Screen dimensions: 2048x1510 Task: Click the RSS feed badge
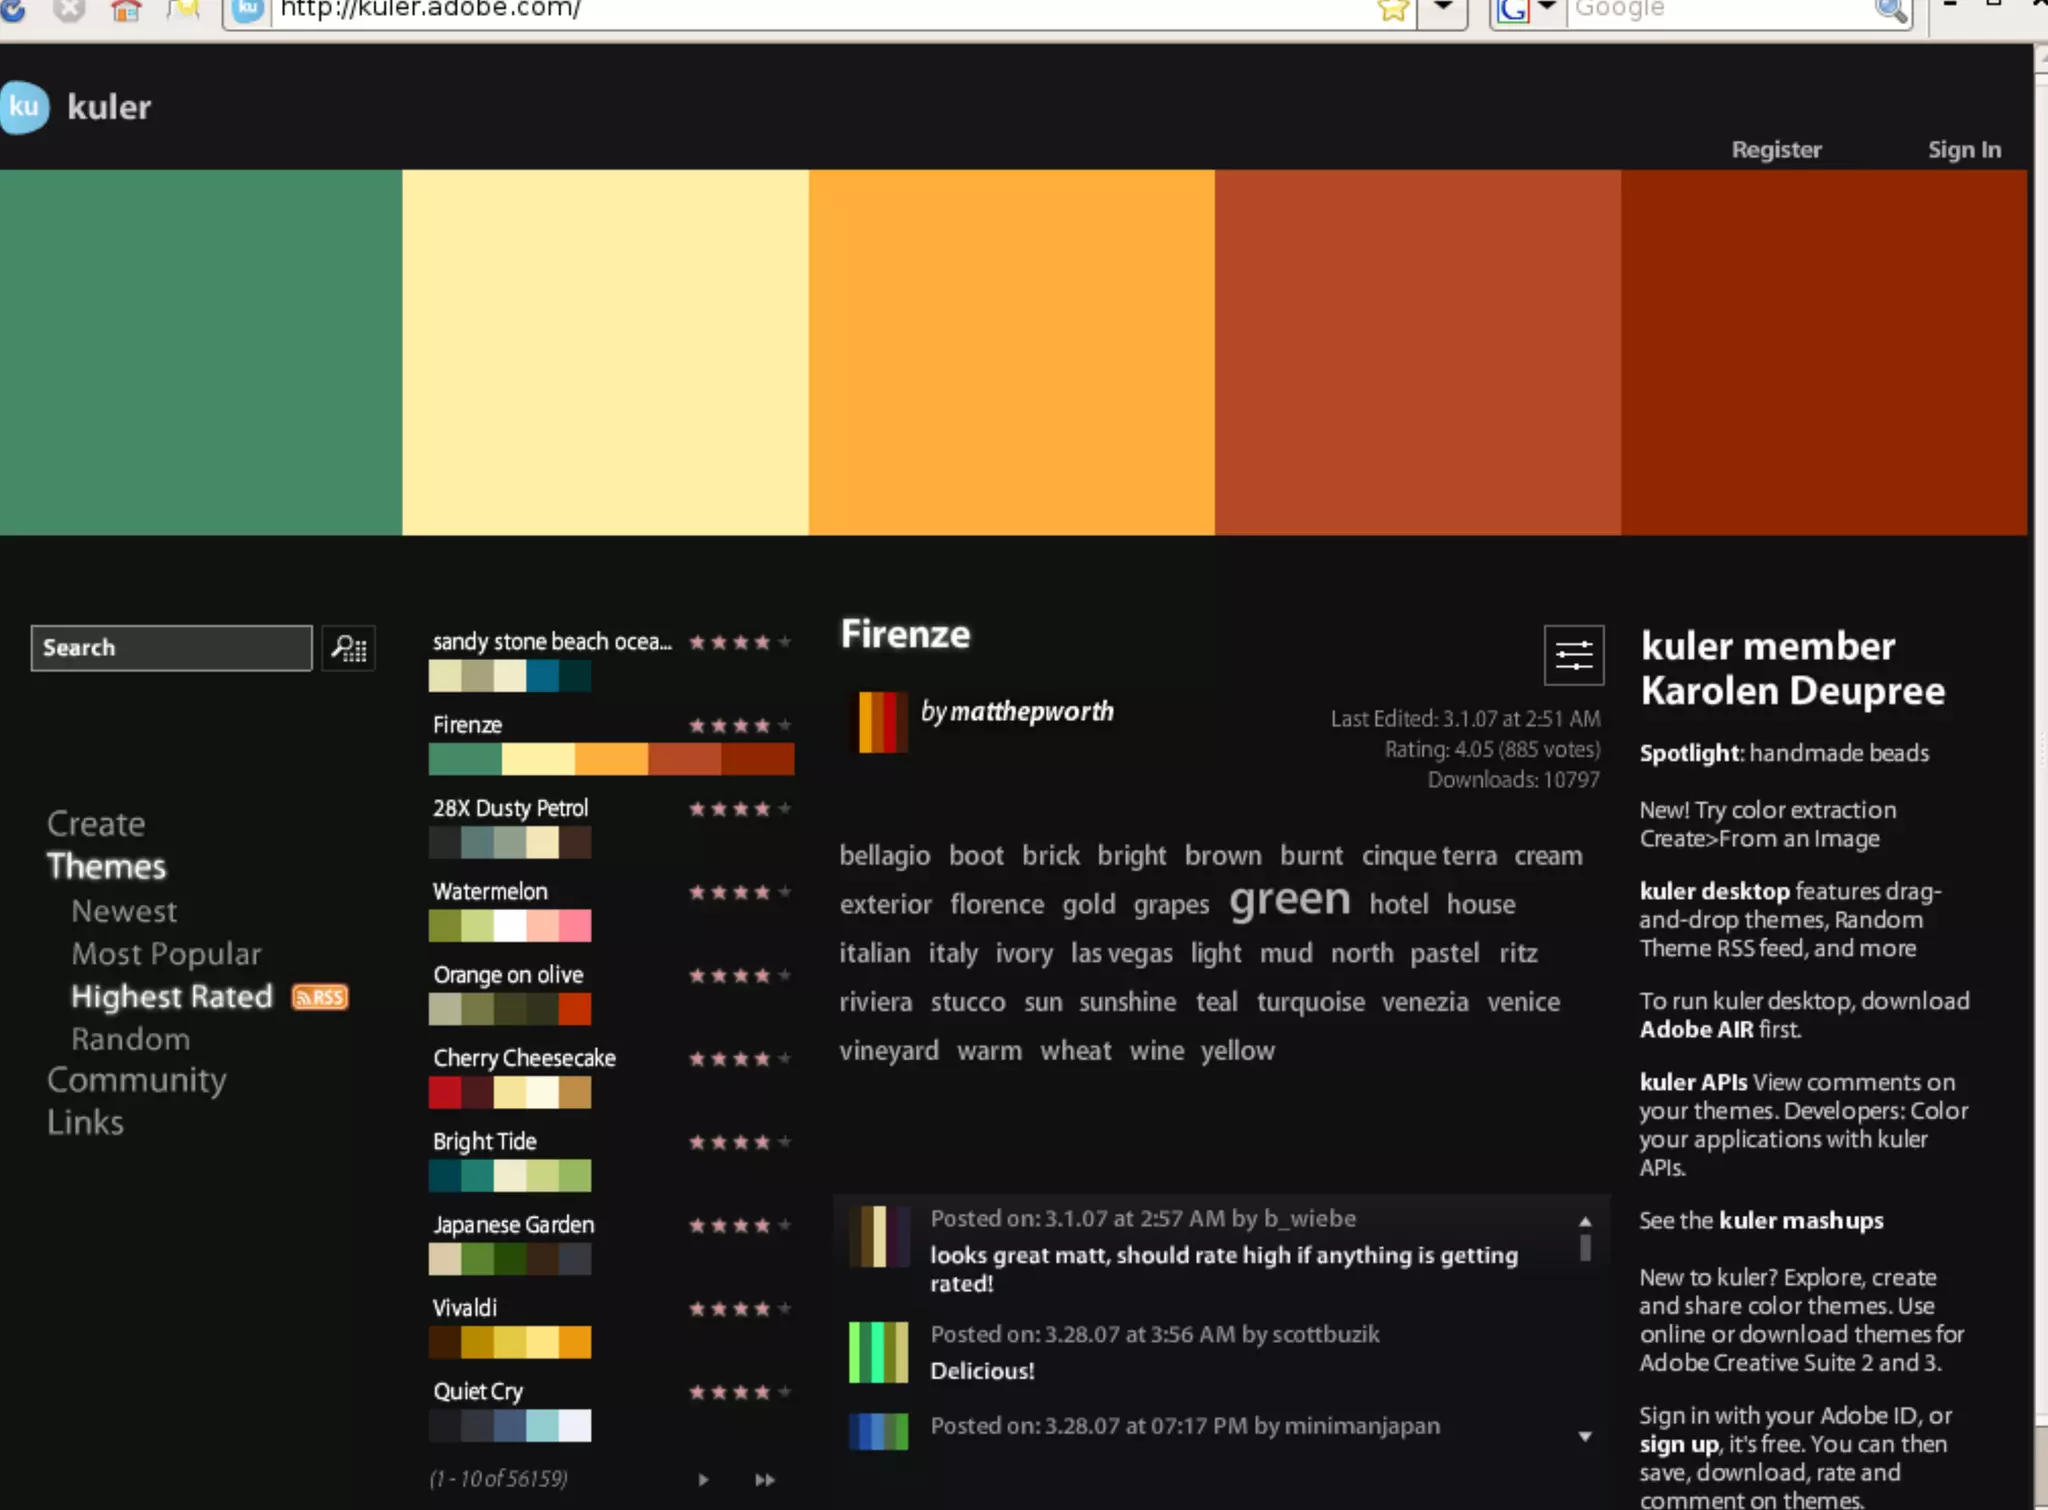coord(320,997)
